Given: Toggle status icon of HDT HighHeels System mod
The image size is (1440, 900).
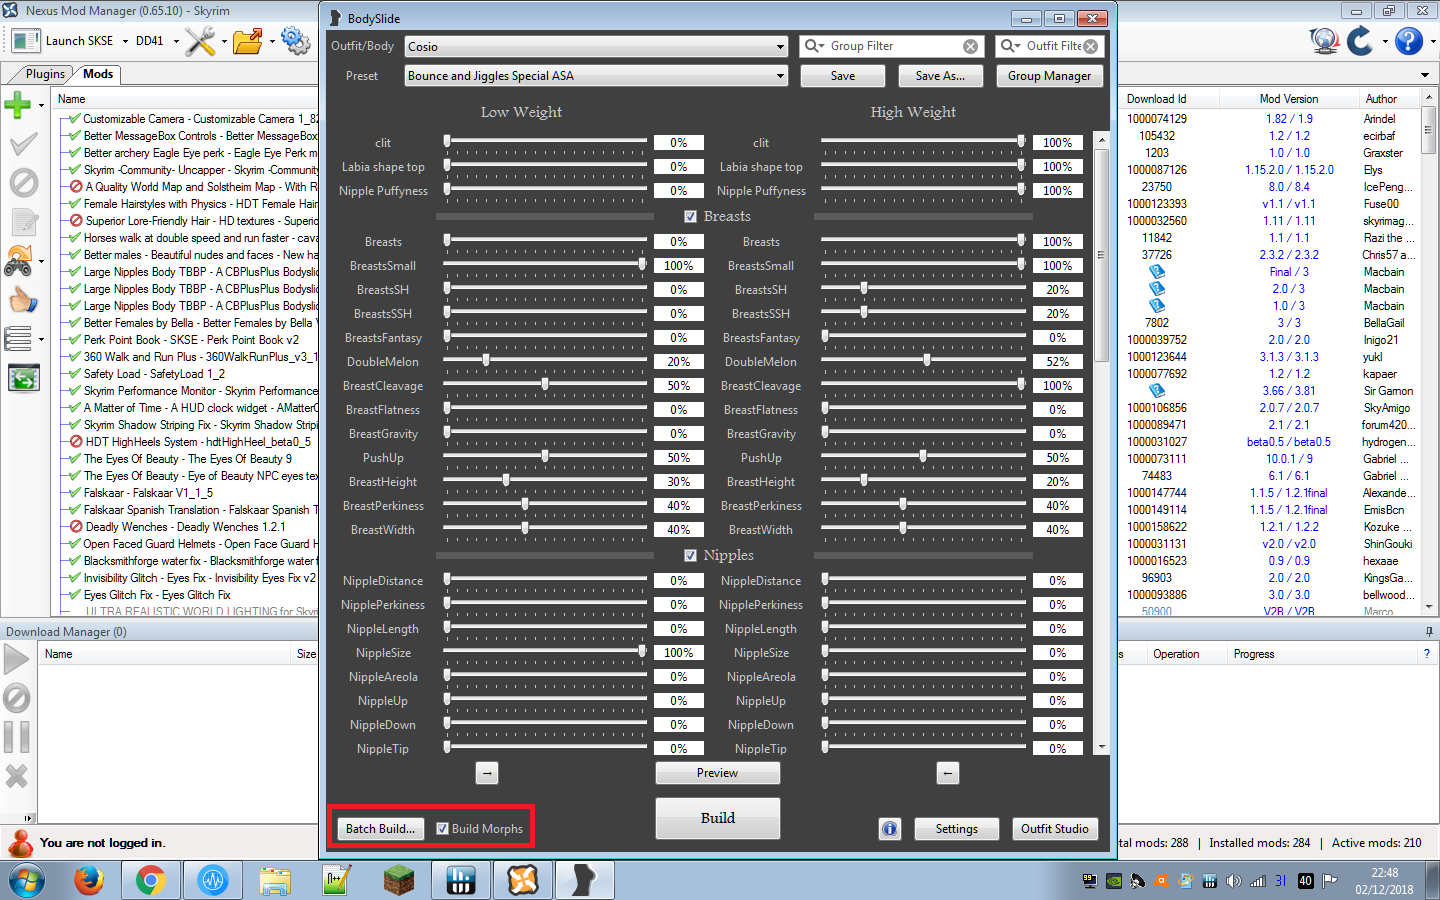Looking at the screenshot, I should click(76, 442).
